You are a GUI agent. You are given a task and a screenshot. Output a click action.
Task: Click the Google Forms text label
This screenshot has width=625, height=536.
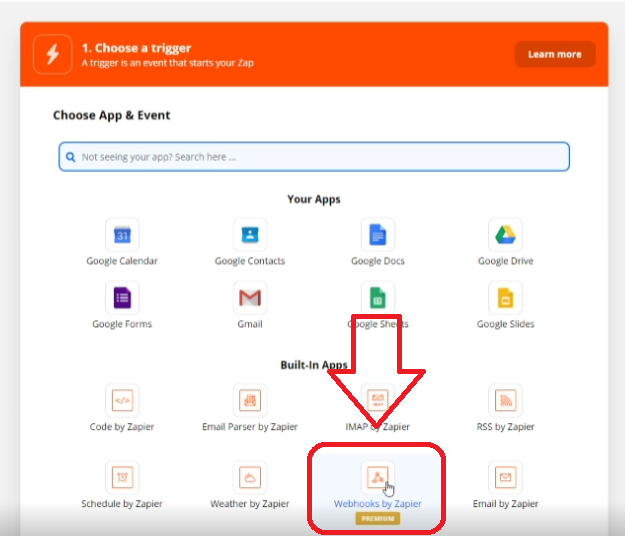(x=122, y=324)
